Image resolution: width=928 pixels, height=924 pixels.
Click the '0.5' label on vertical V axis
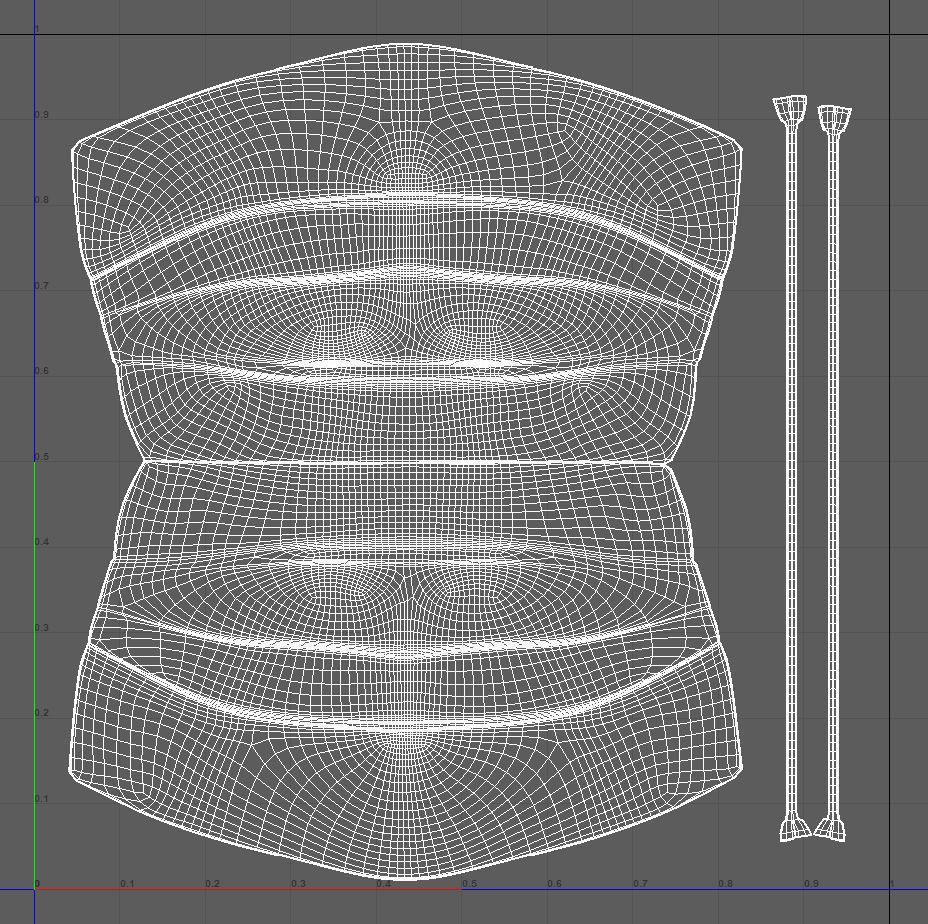coord(41,457)
